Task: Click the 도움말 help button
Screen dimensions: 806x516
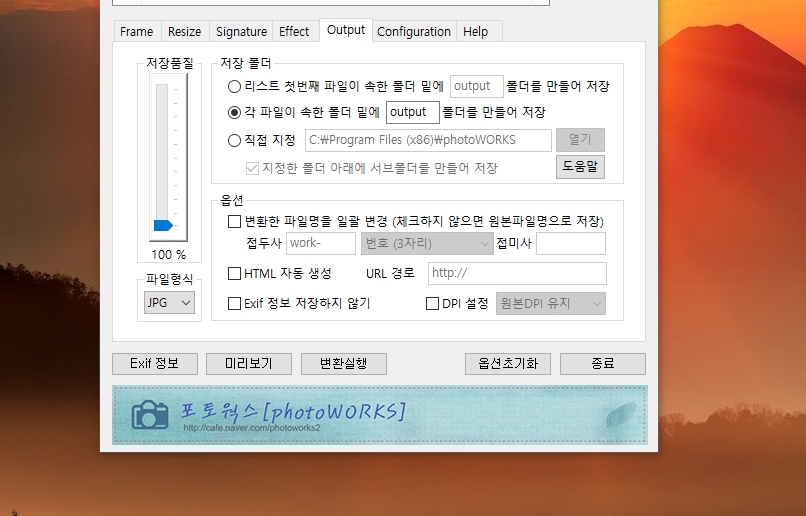Action: (x=580, y=167)
